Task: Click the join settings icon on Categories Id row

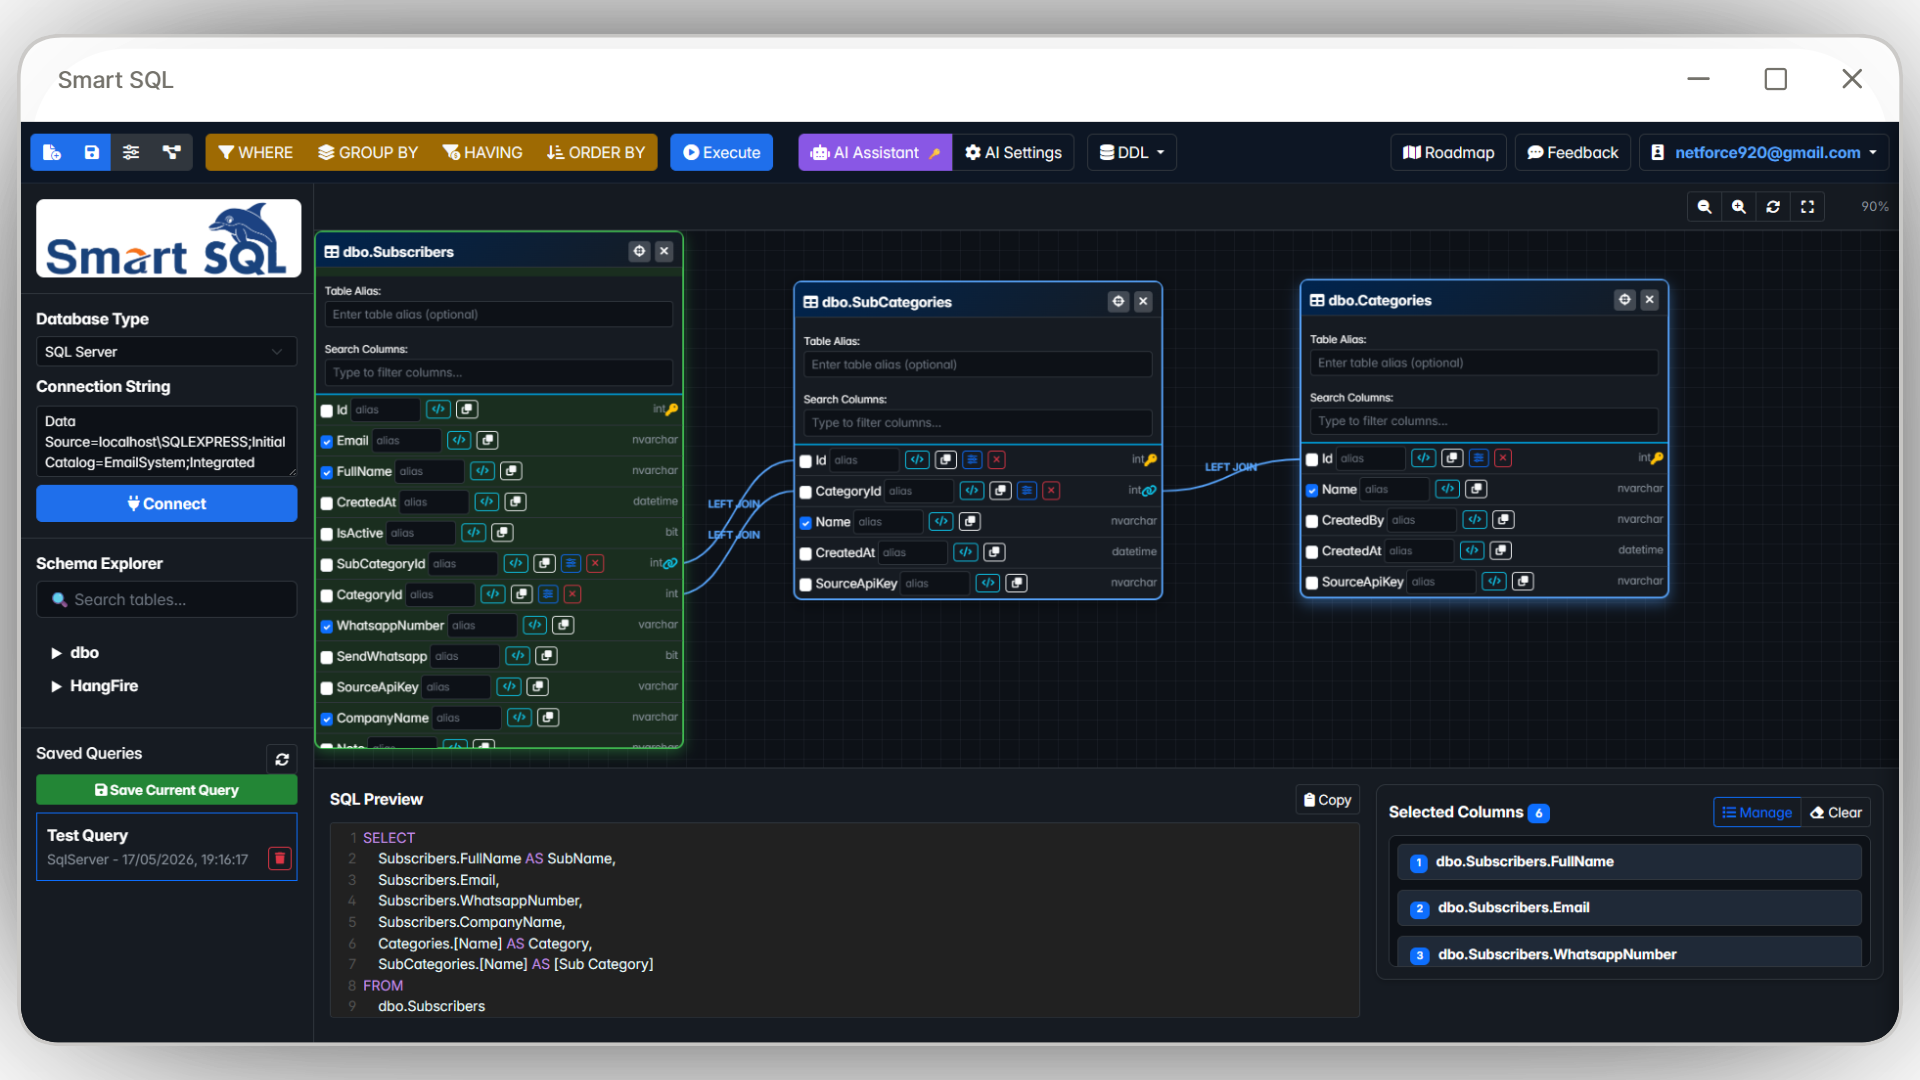Action: [x=1478, y=459]
